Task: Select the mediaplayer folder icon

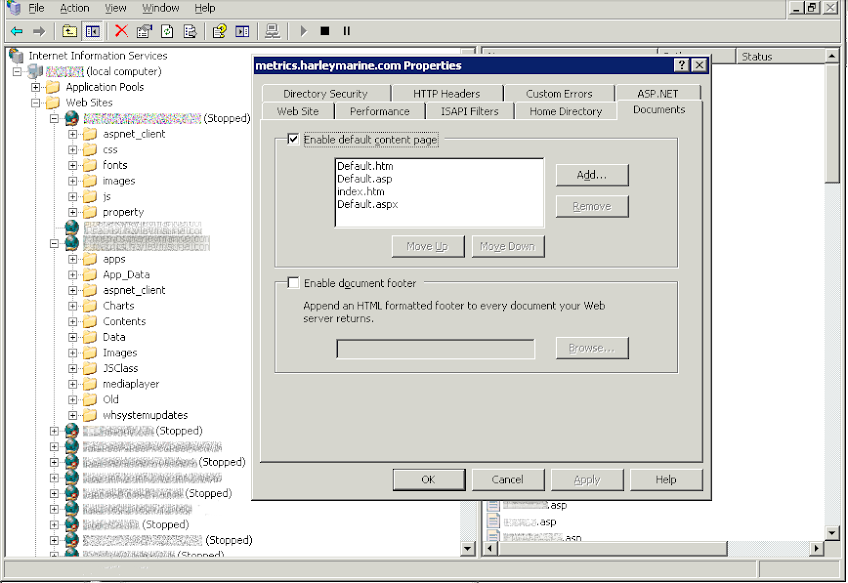Action: (90, 384)
